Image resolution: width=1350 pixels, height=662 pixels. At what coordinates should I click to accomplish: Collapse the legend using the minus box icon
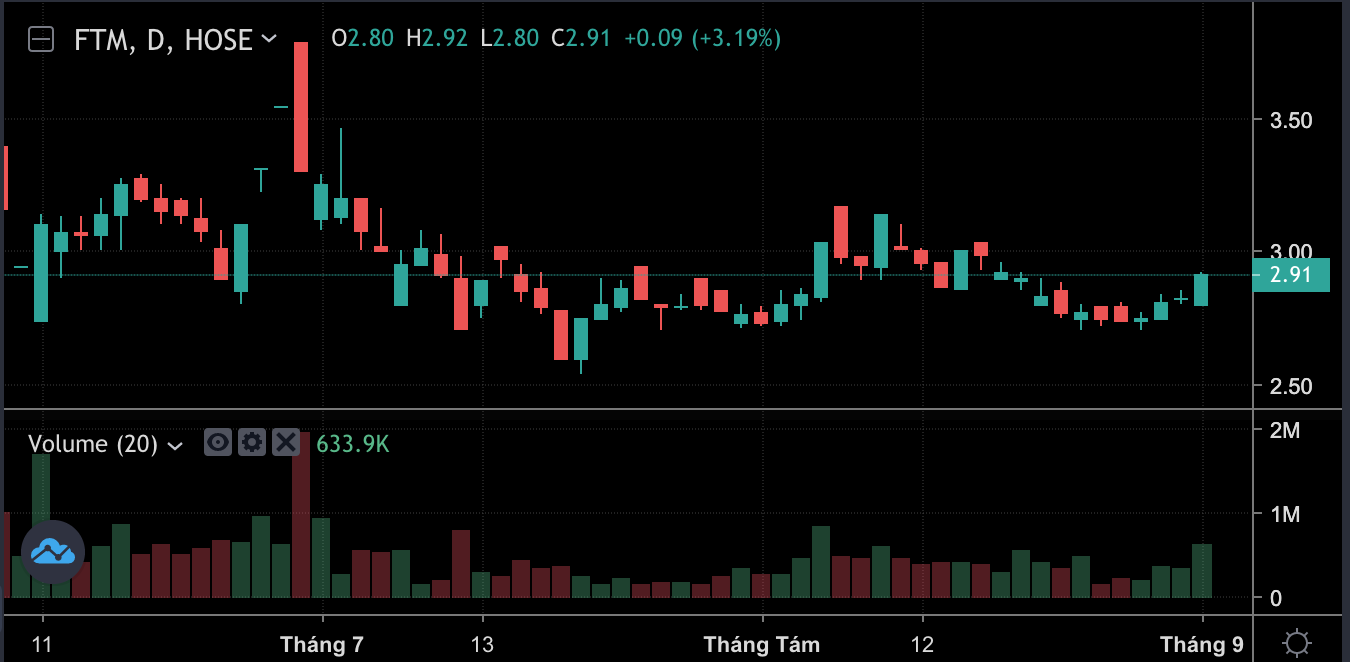point(41,40)
